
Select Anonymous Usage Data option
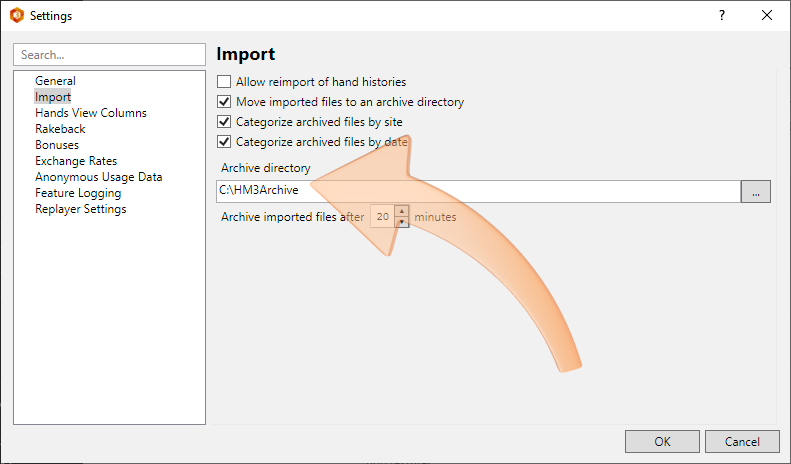point(98,177)
